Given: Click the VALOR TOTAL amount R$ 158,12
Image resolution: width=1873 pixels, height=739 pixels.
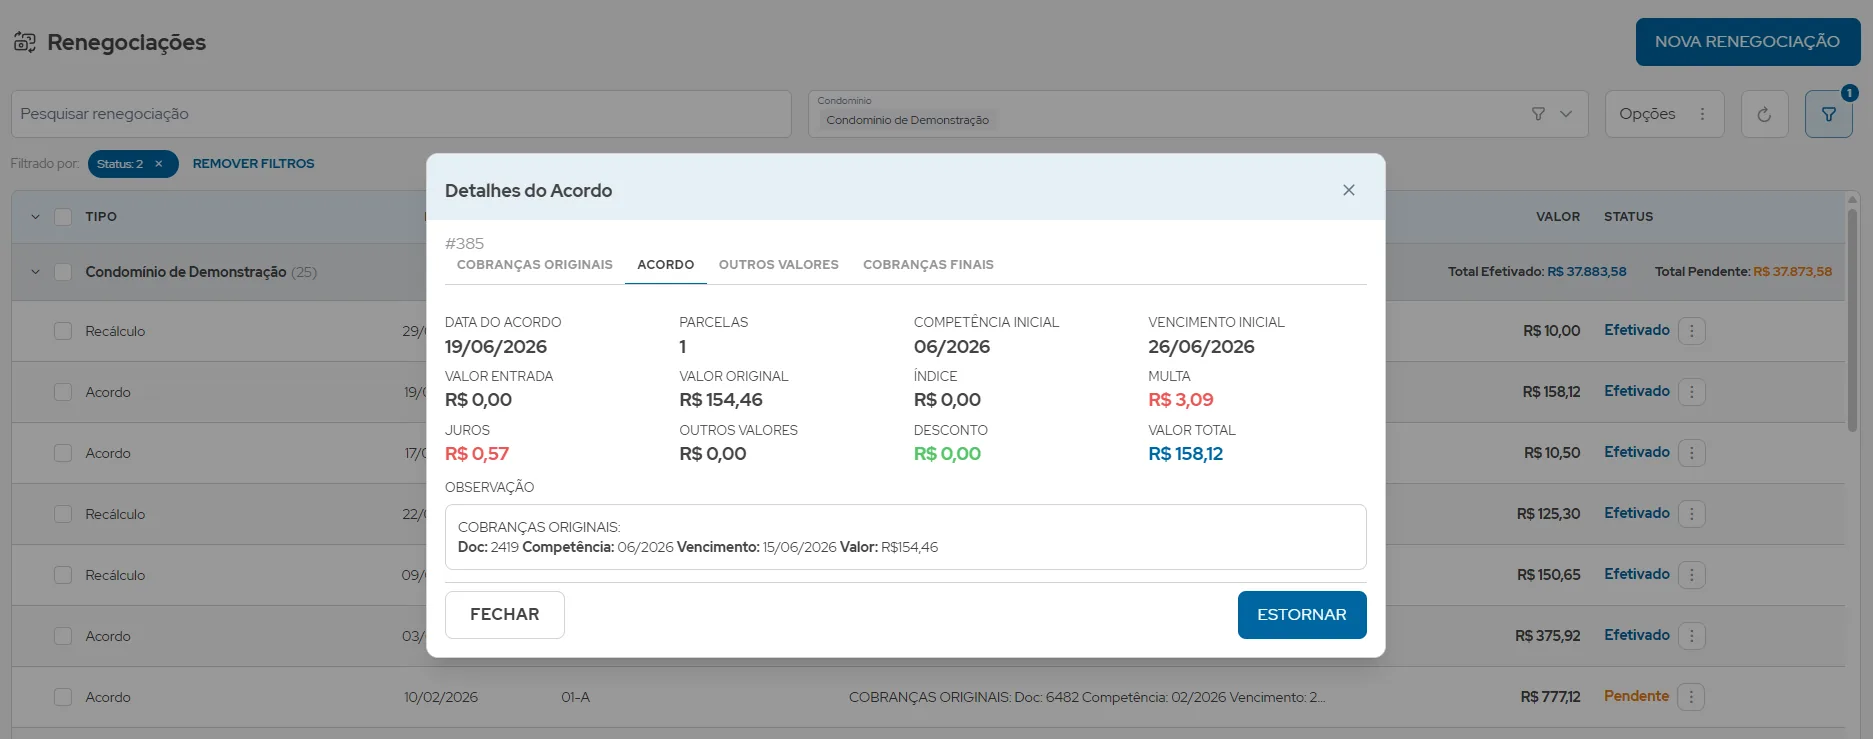Looking at the screenshot, I should click(1185, 454).
